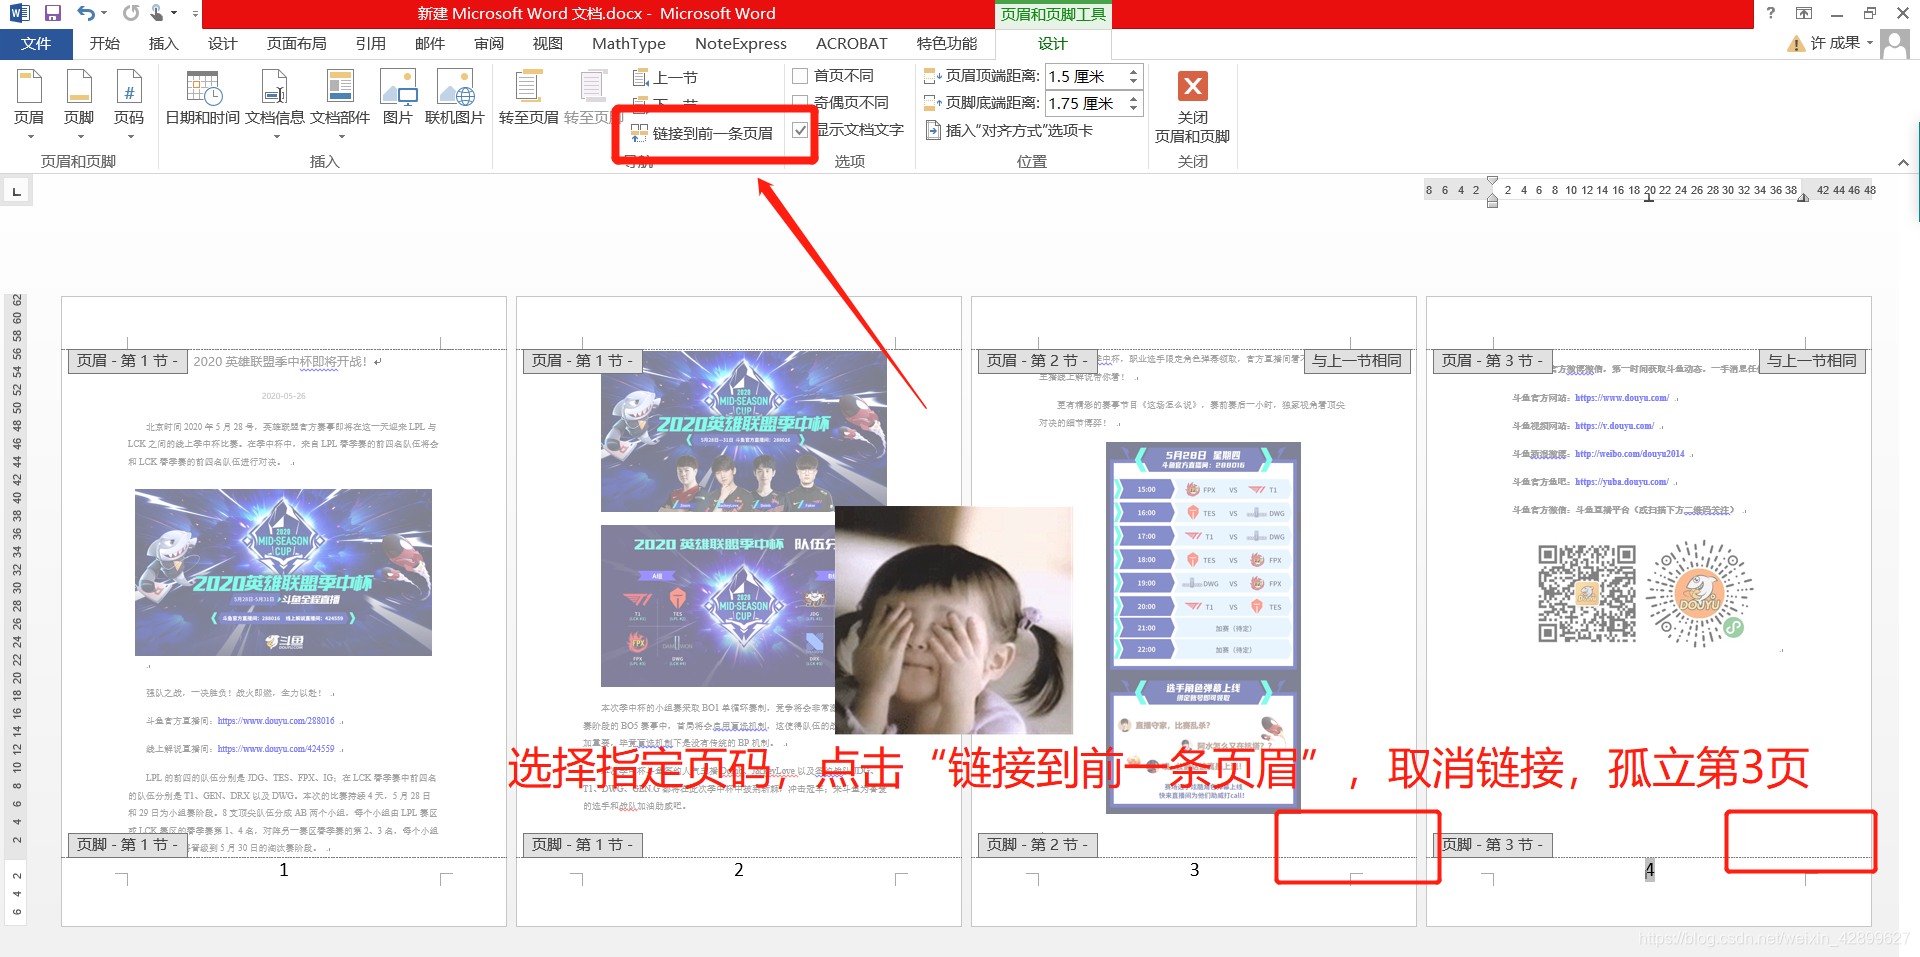Click link https://v.douyu.com/ on page 4

pyautogui.click(x=1614, y=426)
